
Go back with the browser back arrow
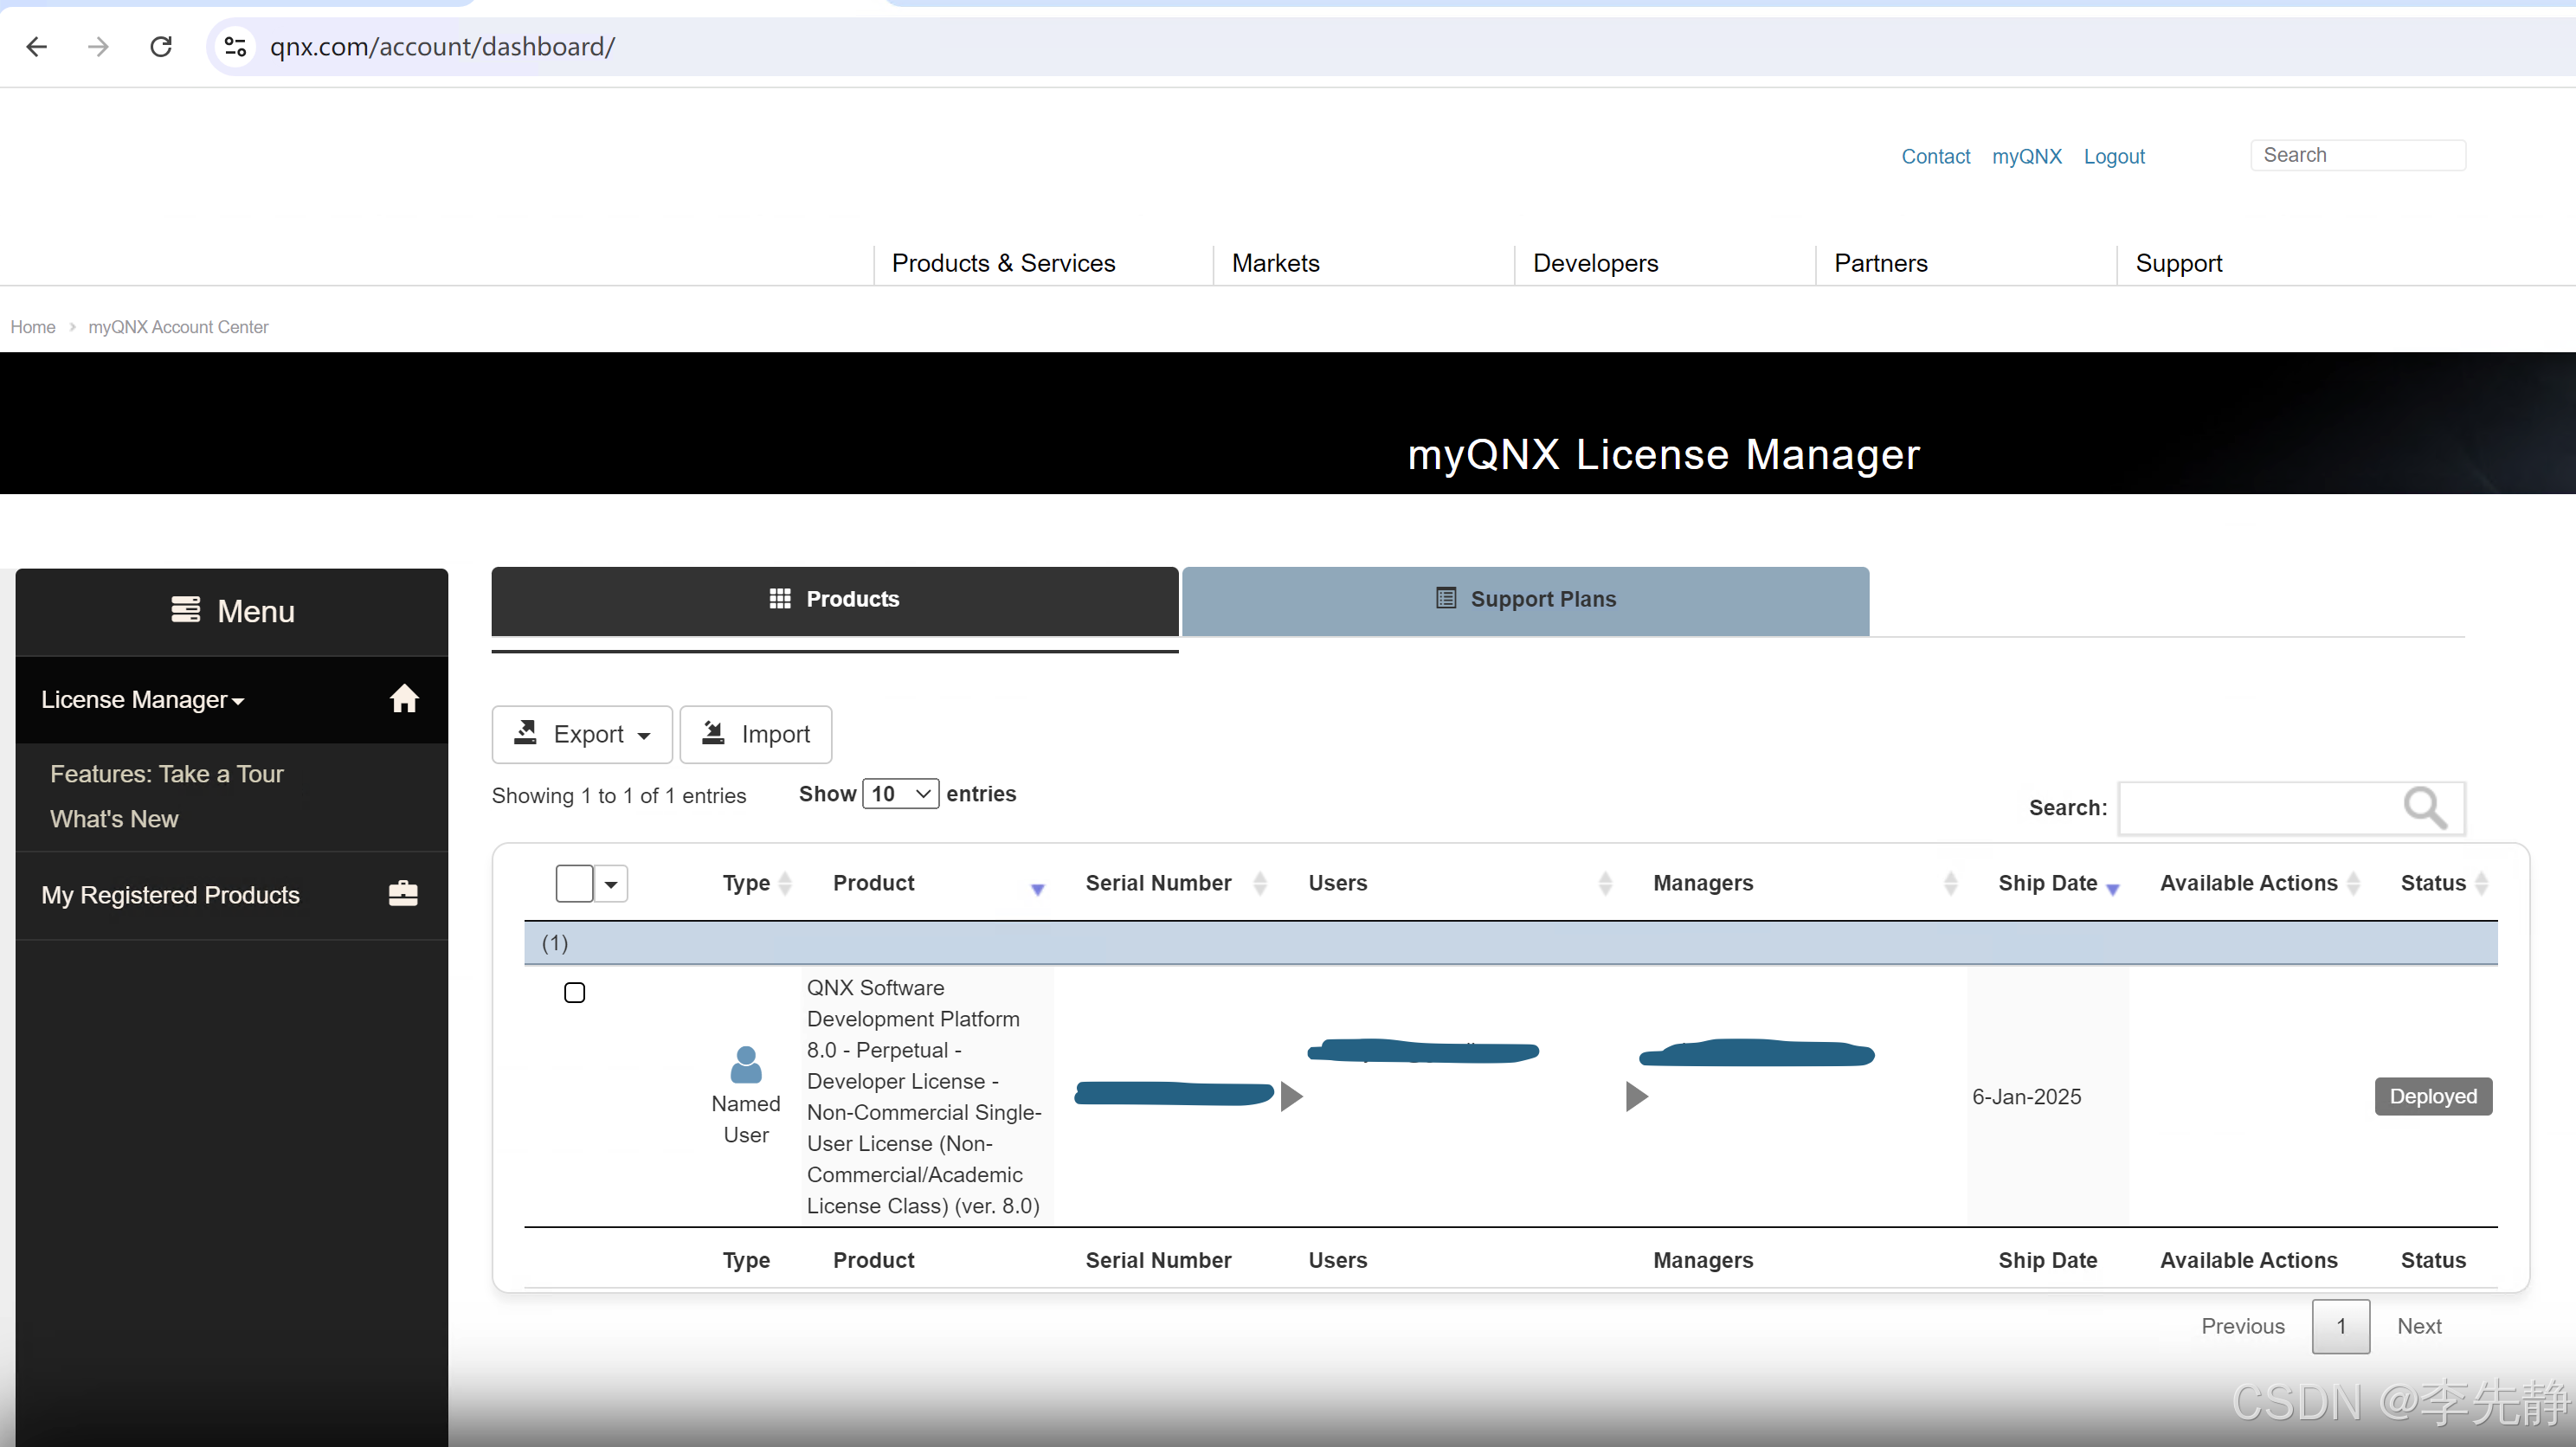(x=37, y=46)
